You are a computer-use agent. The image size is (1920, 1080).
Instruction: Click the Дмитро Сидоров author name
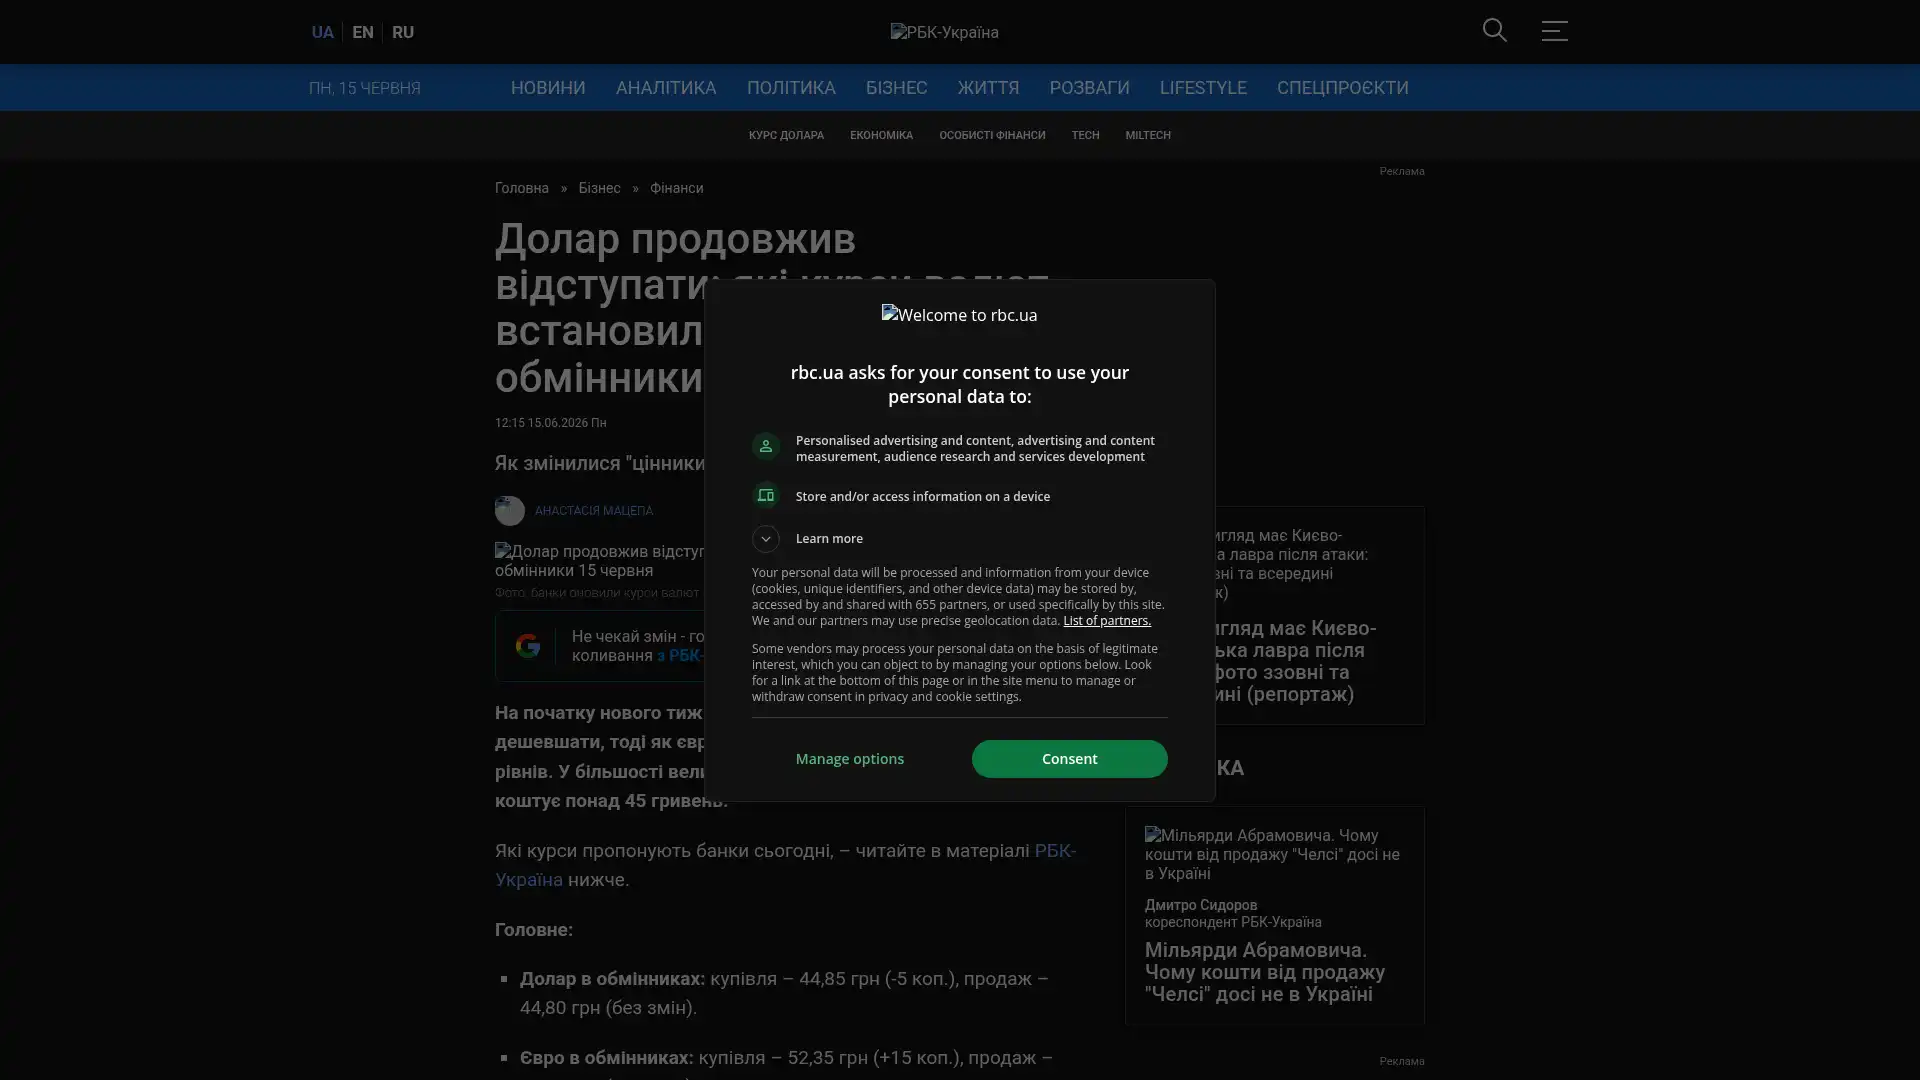(1201, 905)
